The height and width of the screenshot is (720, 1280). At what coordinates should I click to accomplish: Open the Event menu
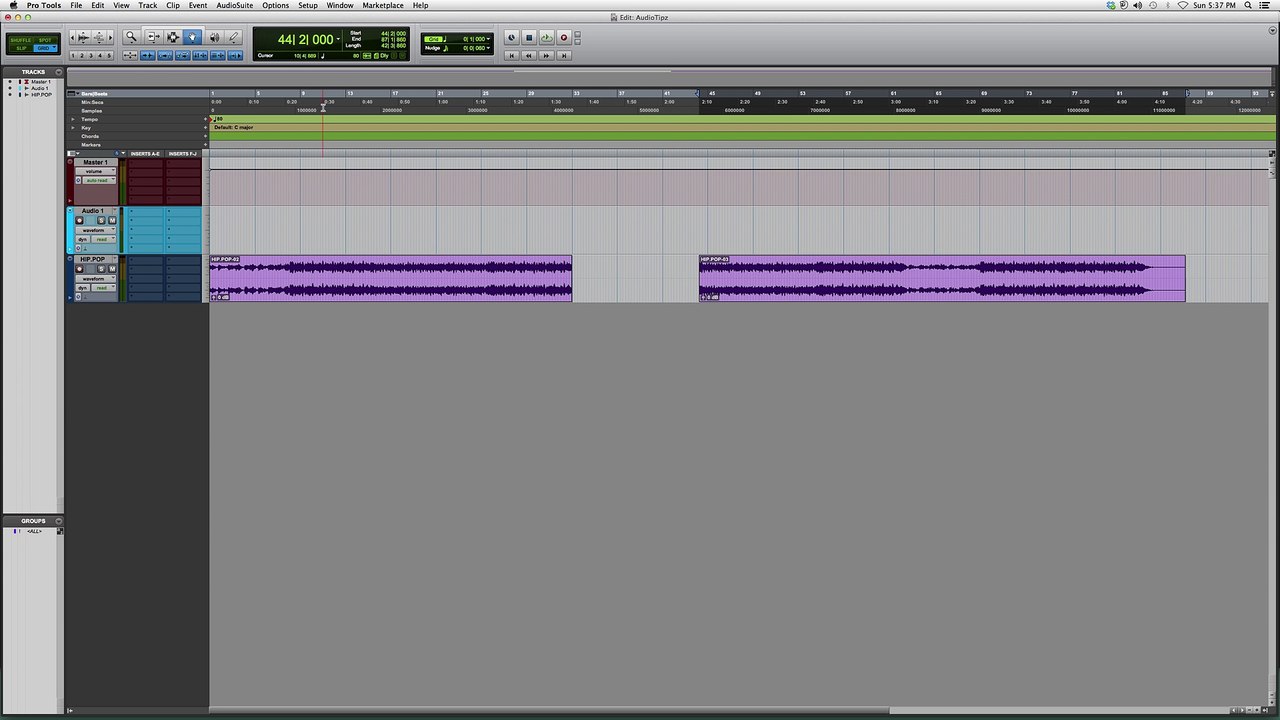click(x=198, y=5)
